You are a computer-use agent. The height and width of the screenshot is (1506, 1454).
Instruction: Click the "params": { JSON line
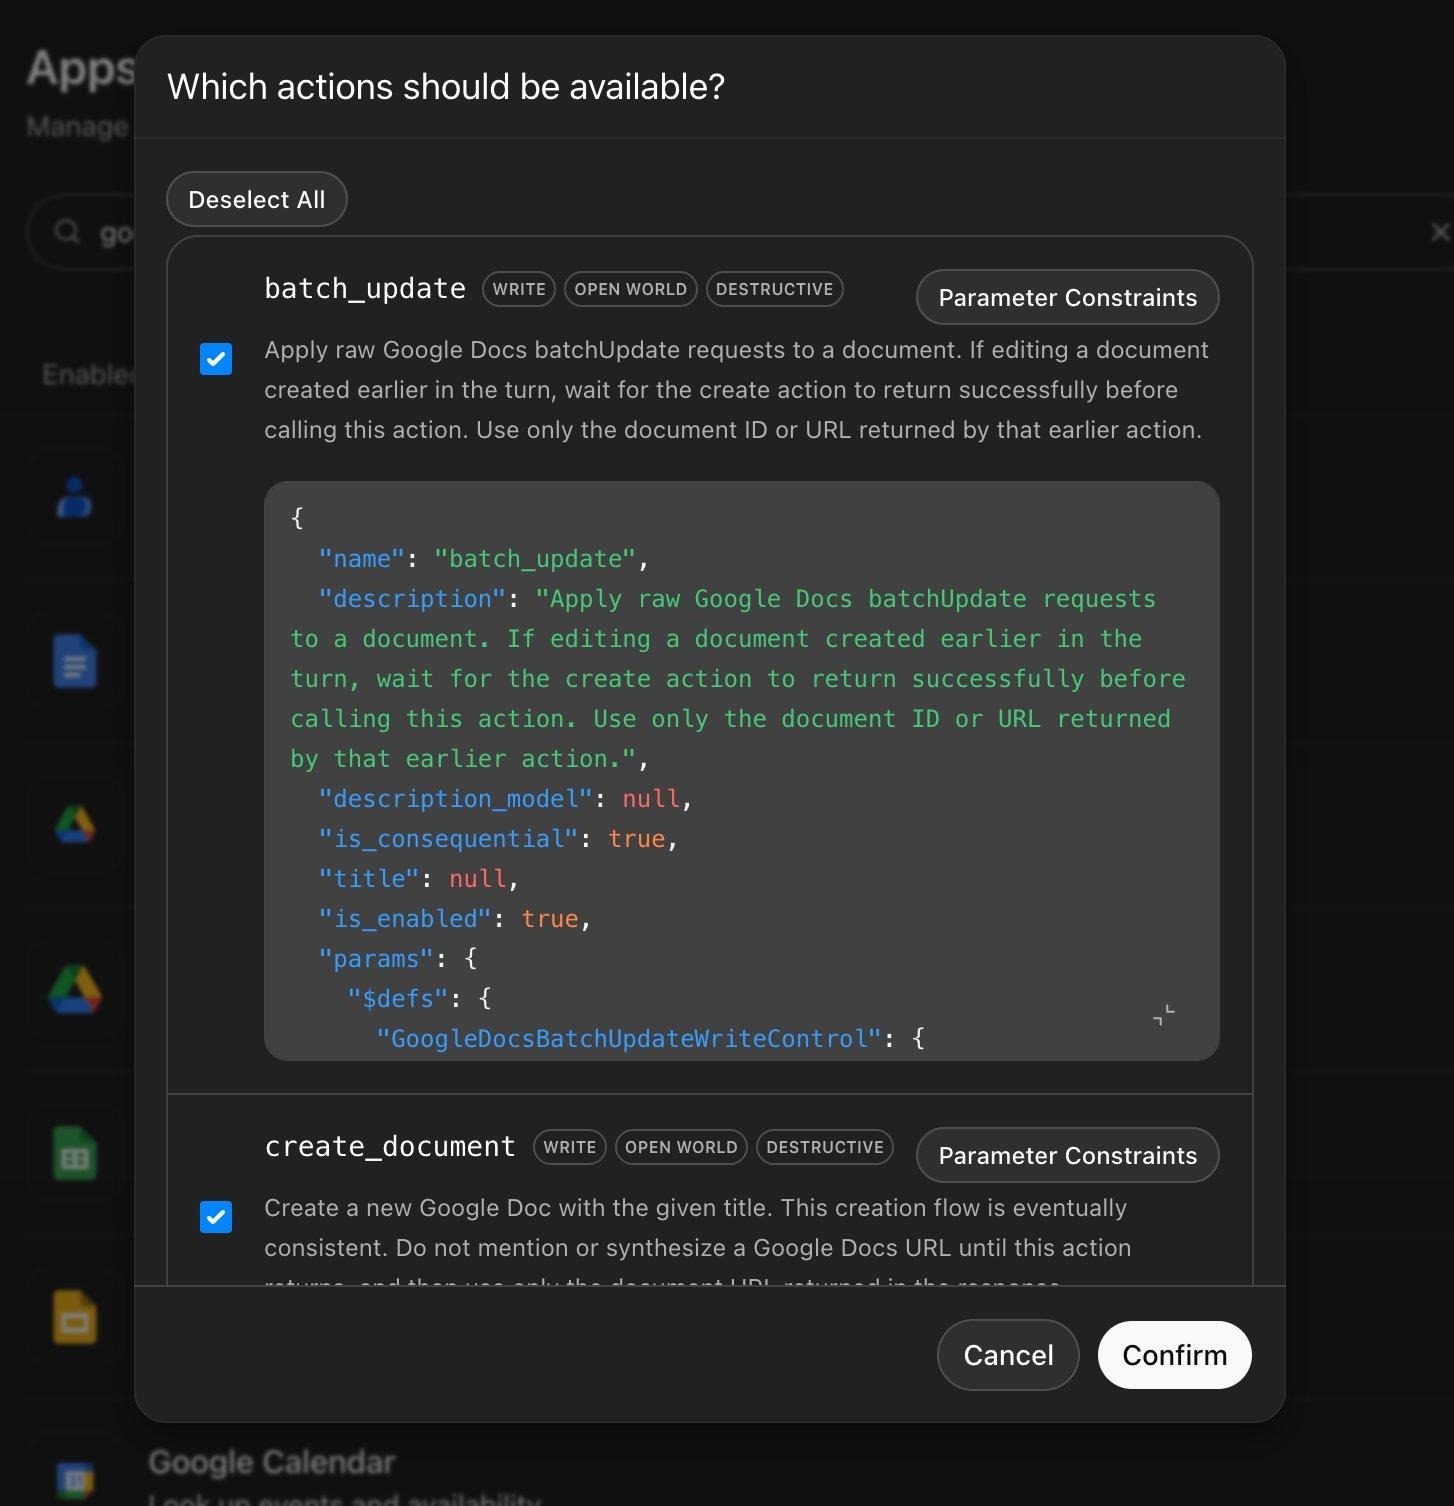(x=398, y=959)
